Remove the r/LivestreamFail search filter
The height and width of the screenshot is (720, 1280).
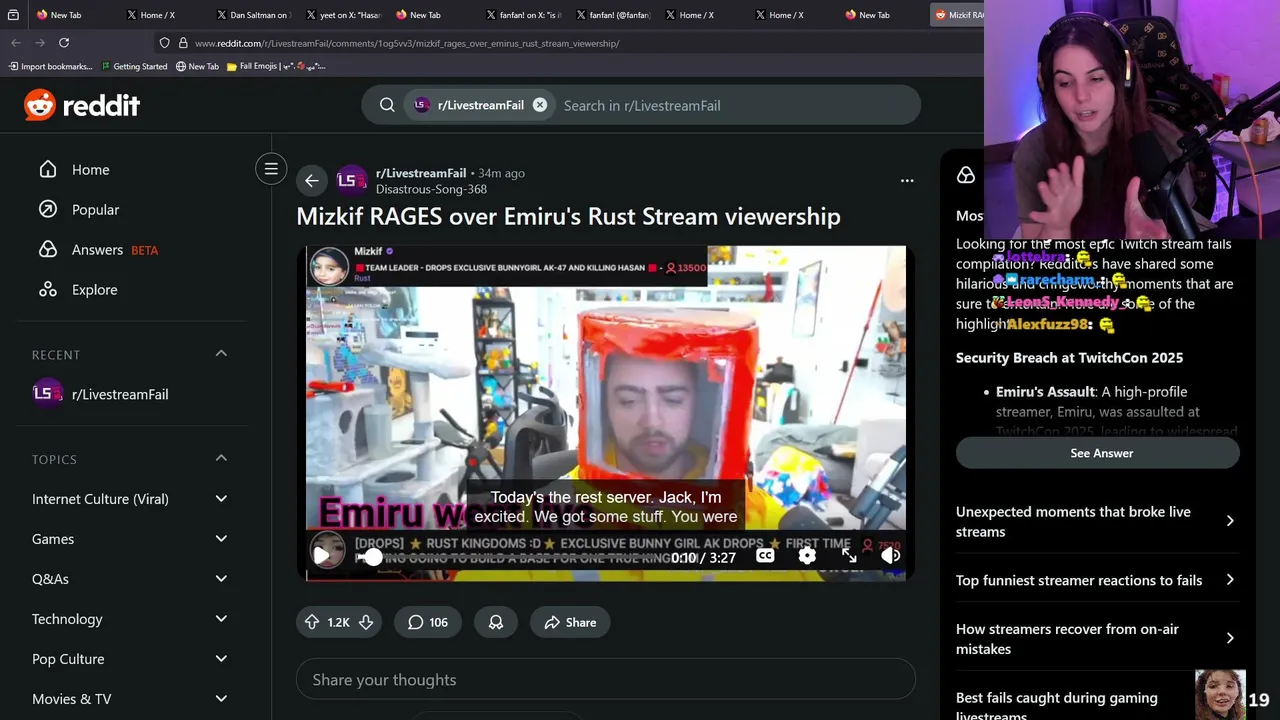540,105
